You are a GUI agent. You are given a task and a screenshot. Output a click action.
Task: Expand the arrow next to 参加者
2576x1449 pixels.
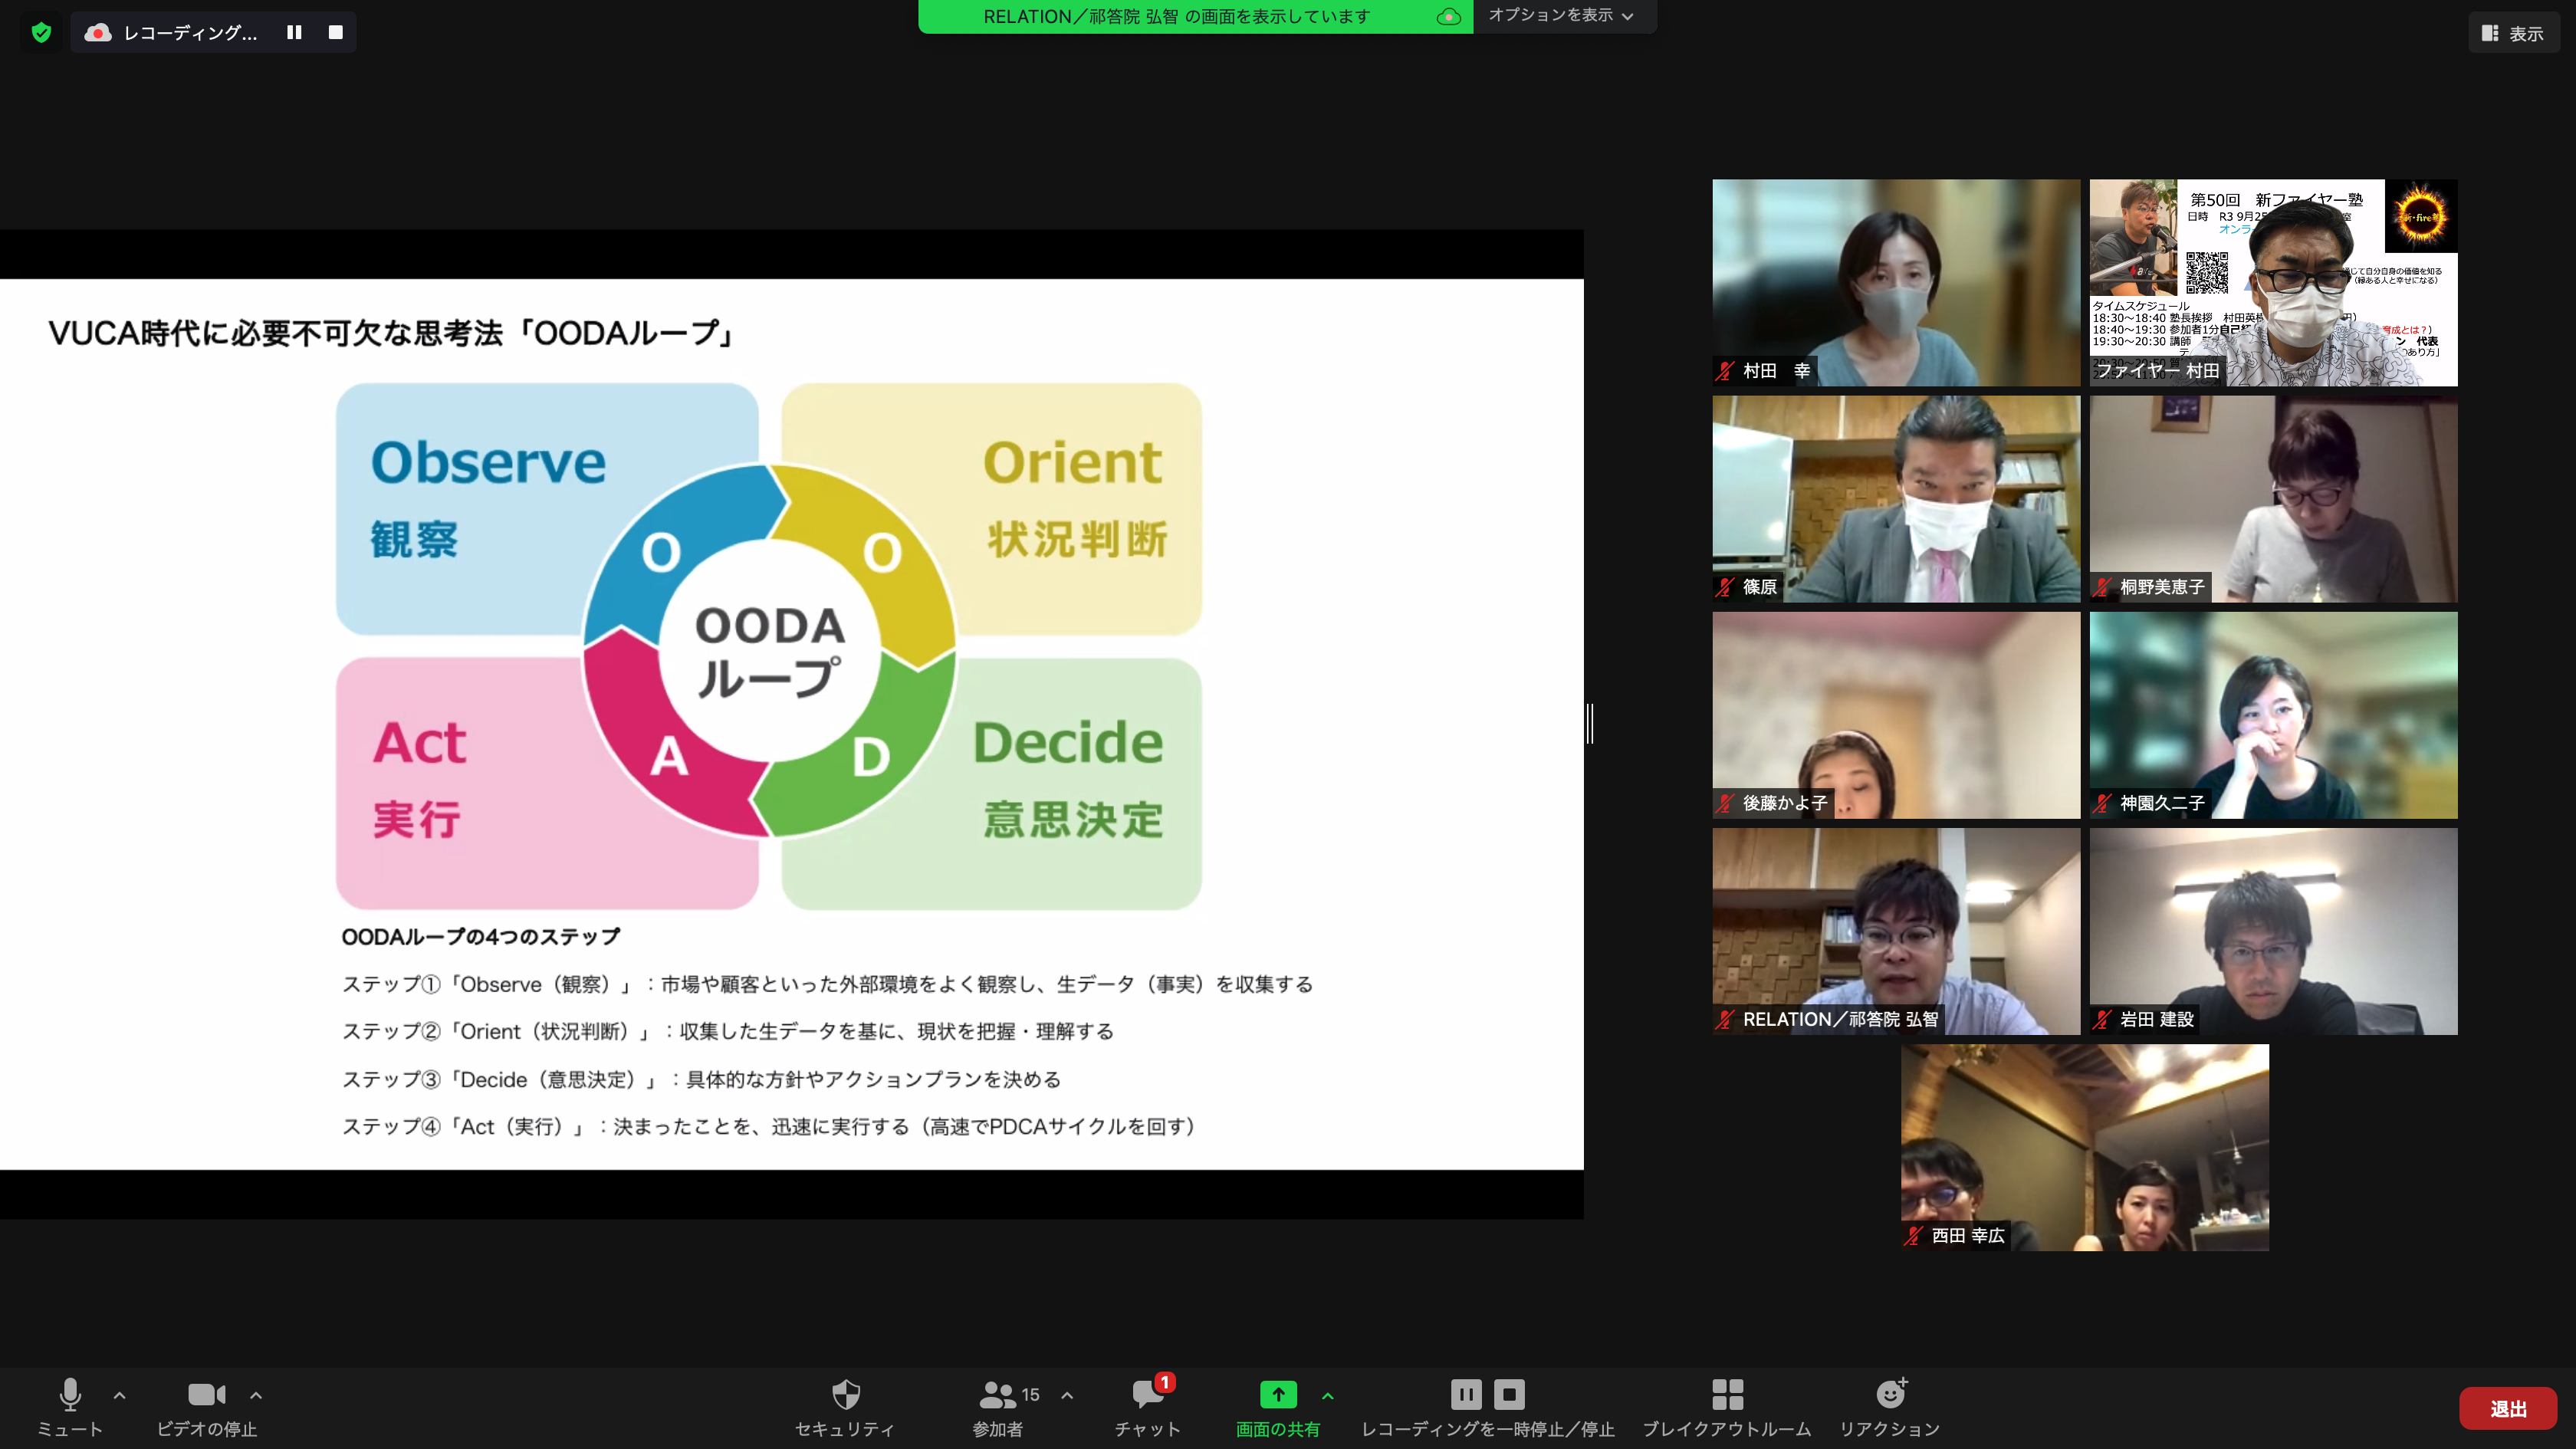pos(1067,1395)
